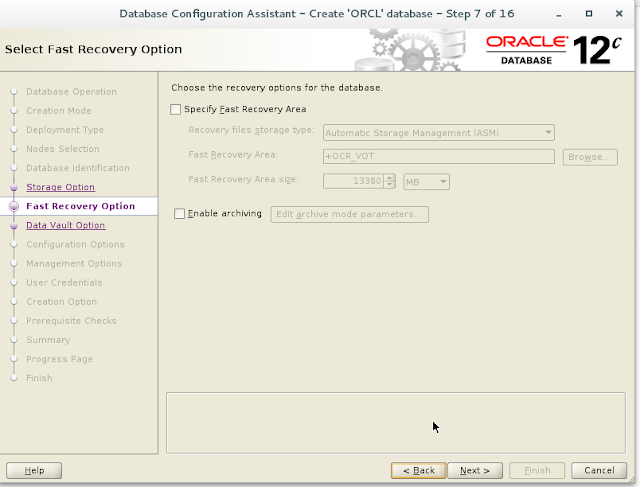Click the Oracle Database 12c logo
640x487 pixels.
tap(553, 50)
